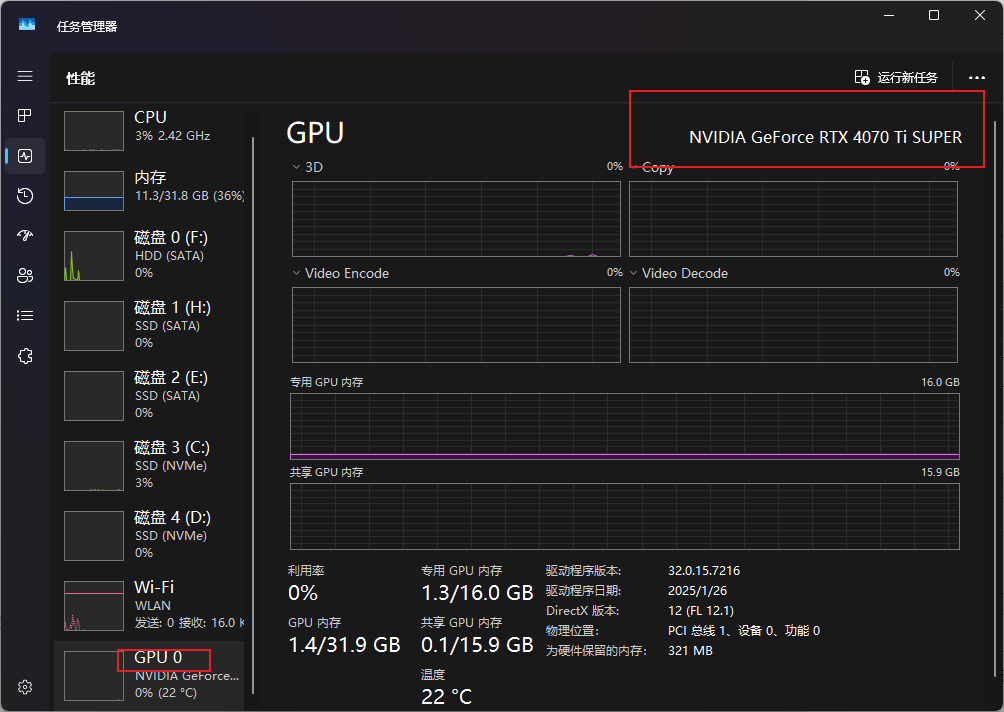Select the Performance page icon
Image resolution: width=1004 pixels, height=712 pixels.
25,156
